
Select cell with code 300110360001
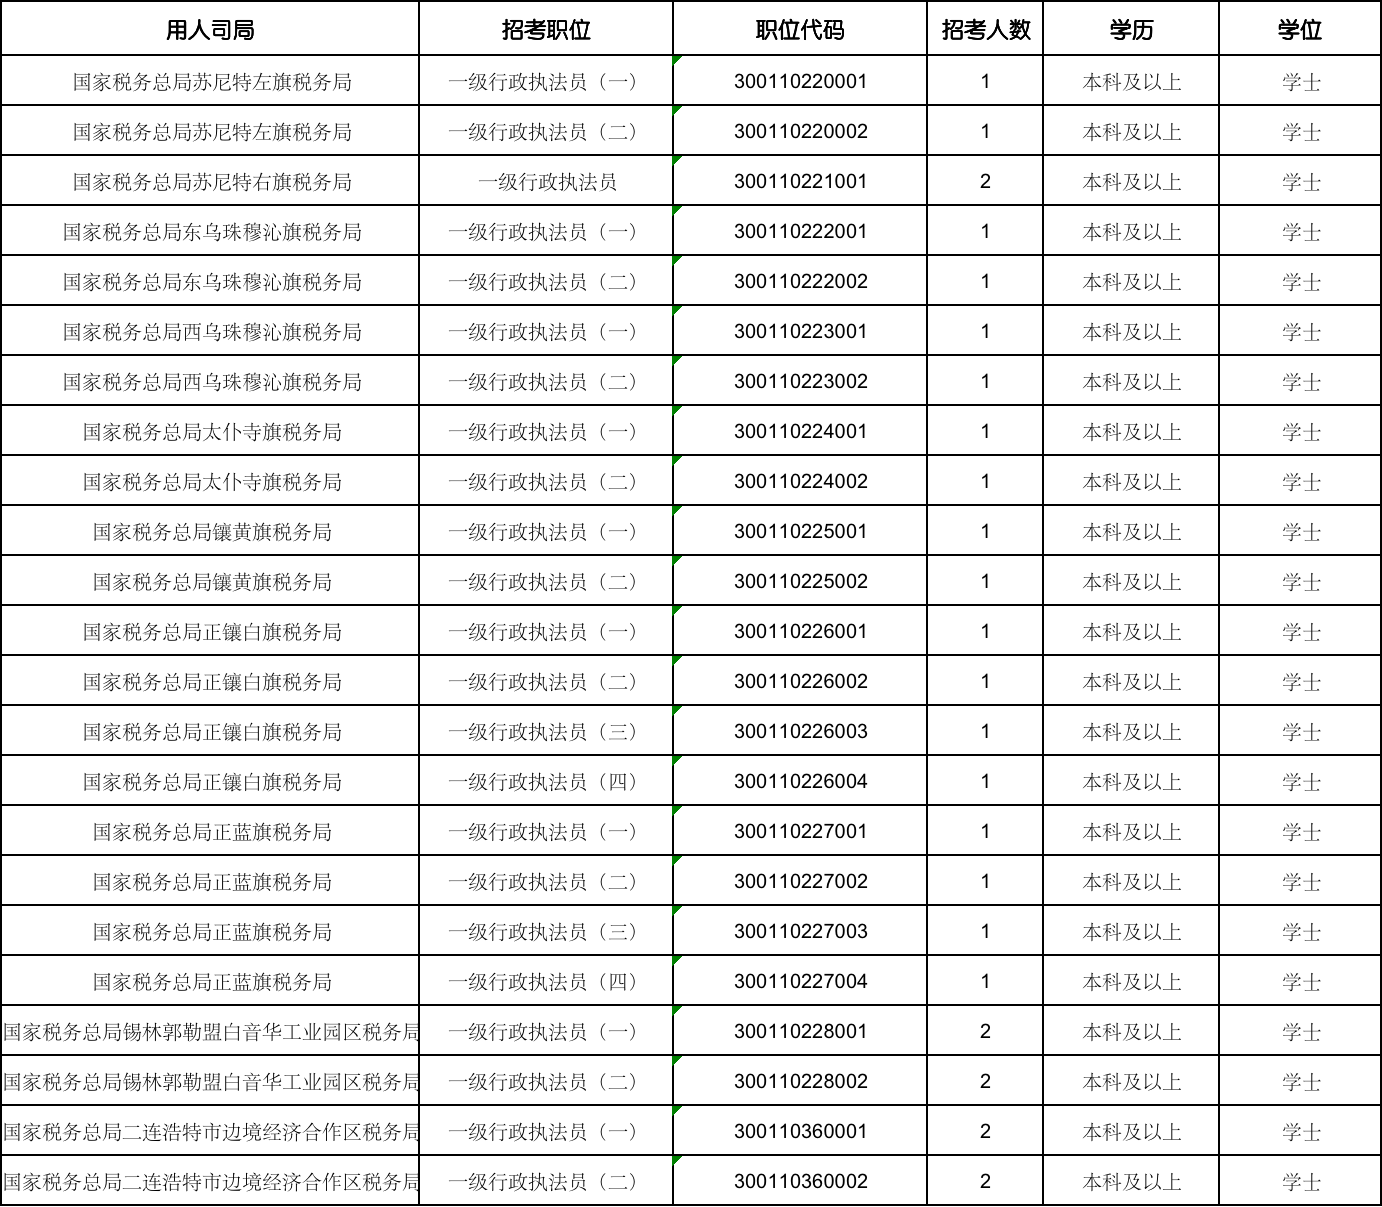800,1131
